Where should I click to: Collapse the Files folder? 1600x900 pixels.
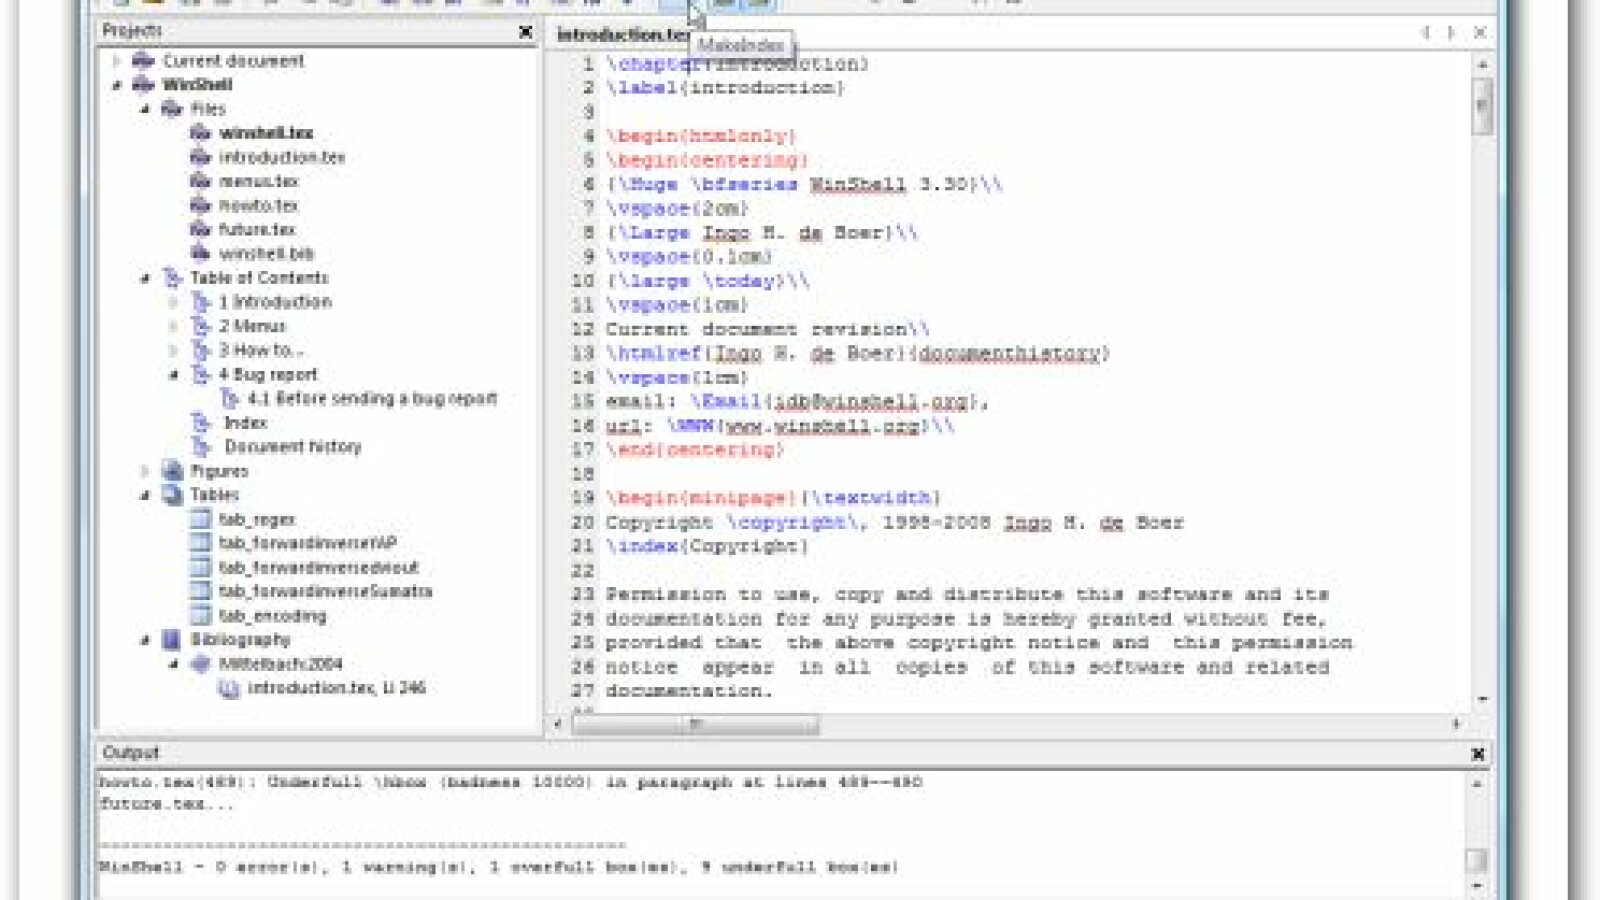pyautogui.click(x=145, y=109)
